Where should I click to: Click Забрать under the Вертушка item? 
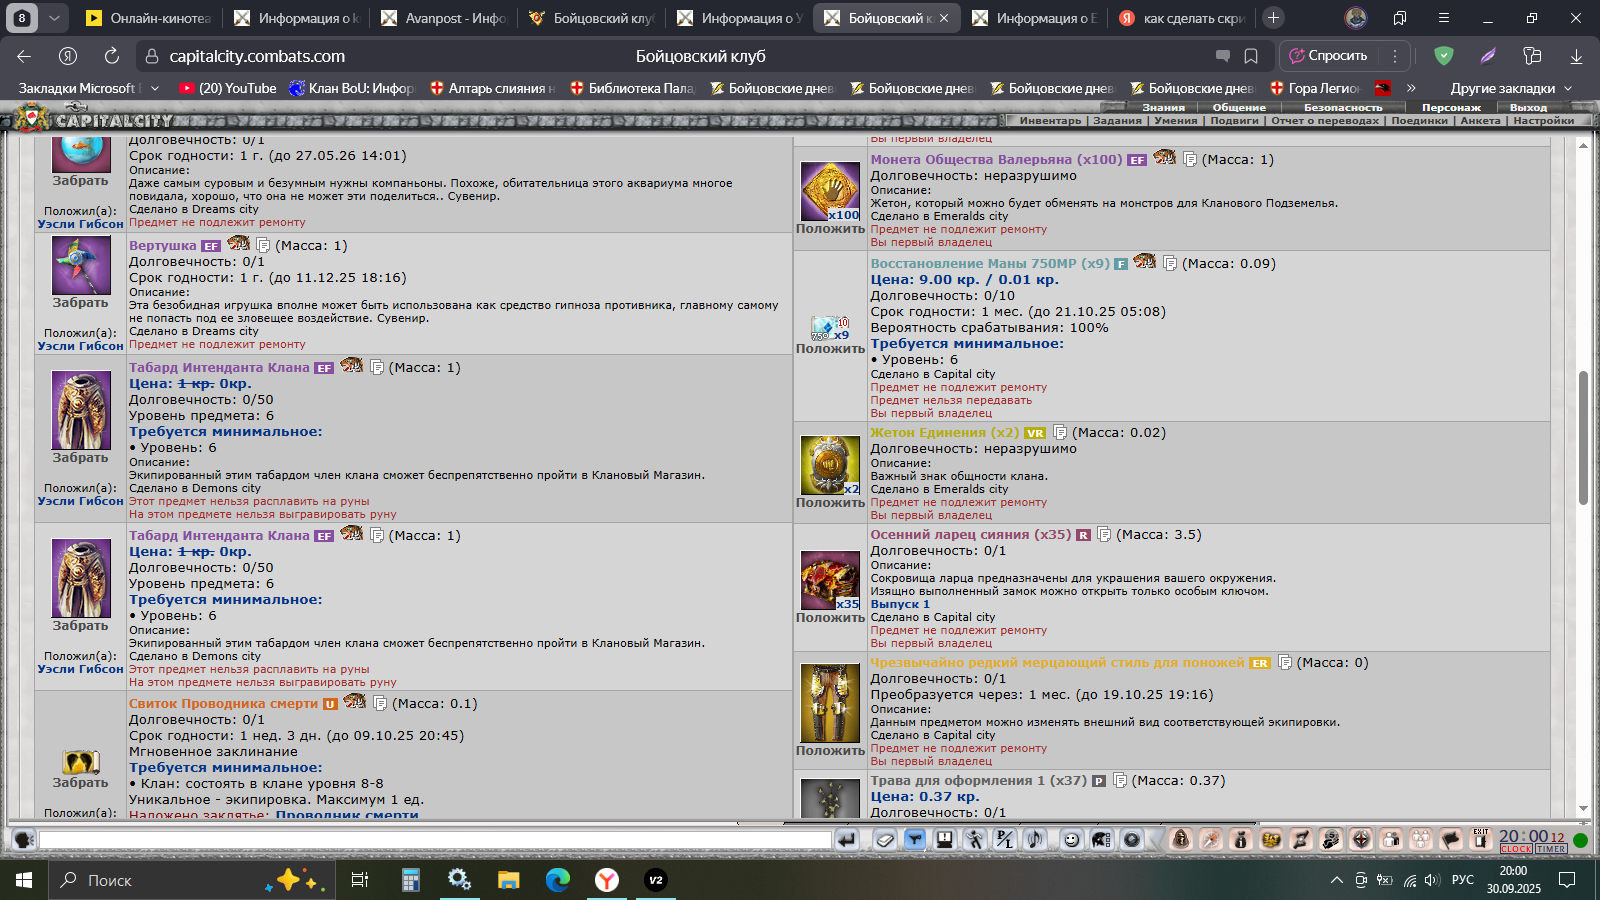tap(80, 303)
